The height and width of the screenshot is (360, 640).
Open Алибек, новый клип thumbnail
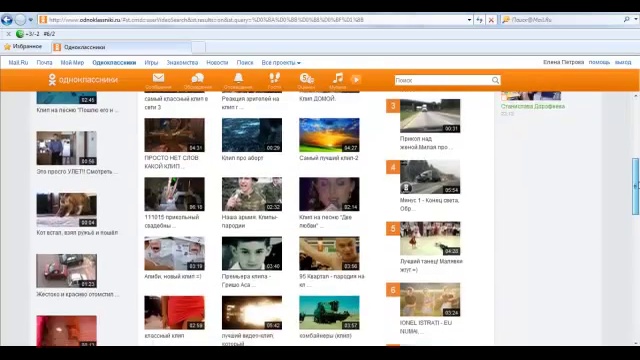pos(174,253)
